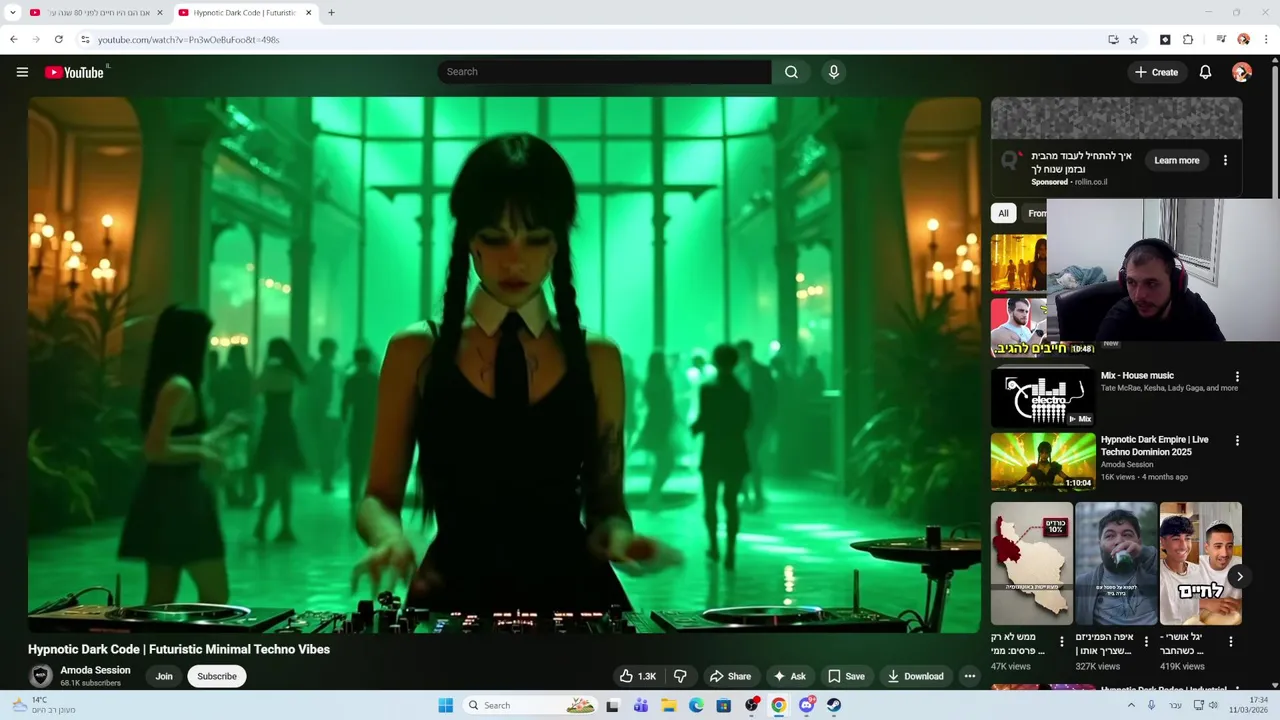Open the Mix - House music thumbnail

click(x=1043, y=397)
